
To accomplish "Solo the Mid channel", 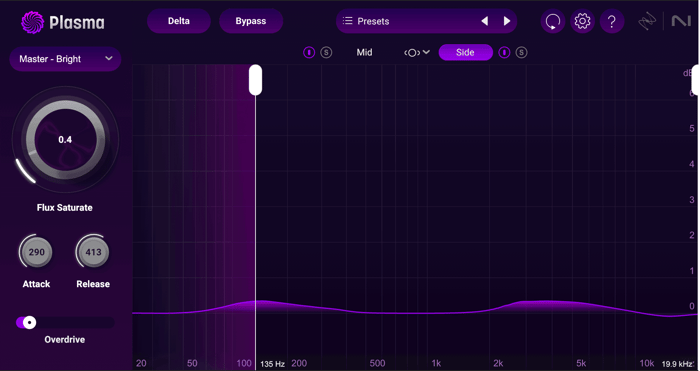I will point(326,53).
